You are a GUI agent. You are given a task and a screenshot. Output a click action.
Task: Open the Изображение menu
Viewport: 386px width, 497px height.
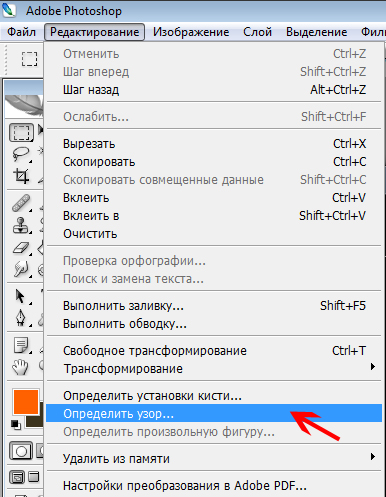click(x=191, y=32)
